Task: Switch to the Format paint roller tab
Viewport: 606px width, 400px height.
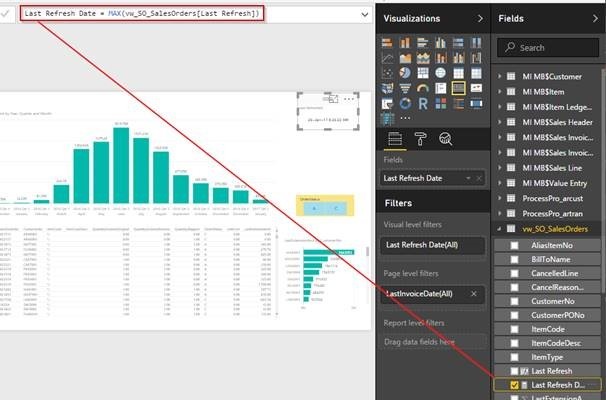Action: pos(420,138)
